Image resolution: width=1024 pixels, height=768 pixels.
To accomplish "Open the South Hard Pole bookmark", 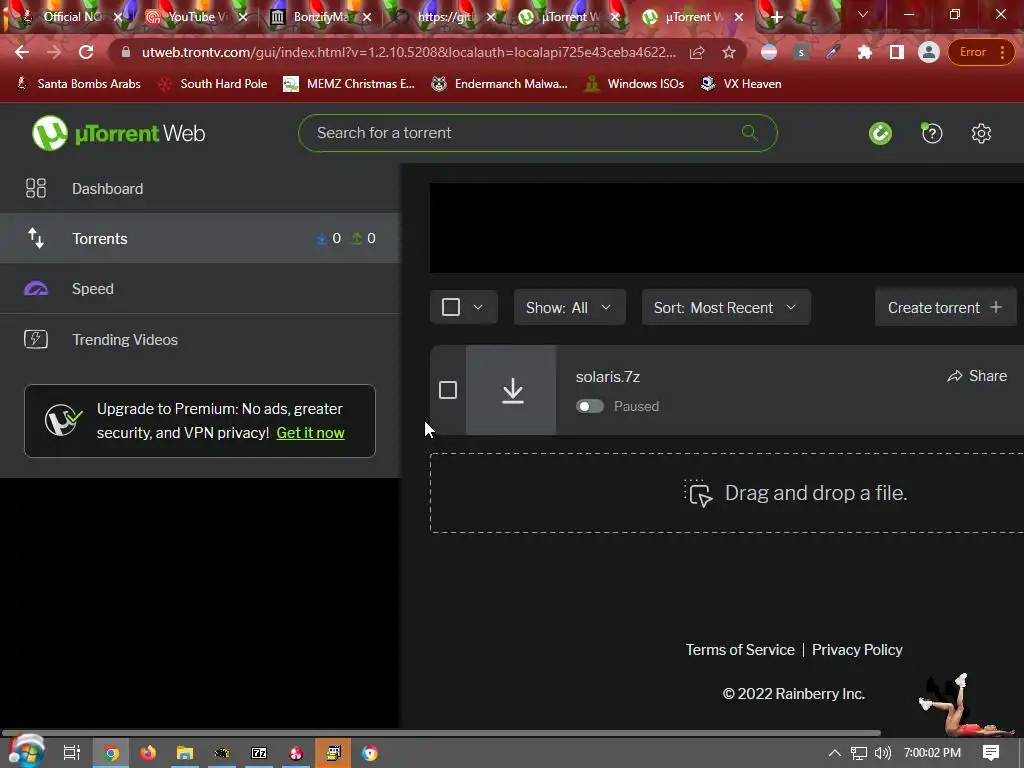I will click(214, 84).
